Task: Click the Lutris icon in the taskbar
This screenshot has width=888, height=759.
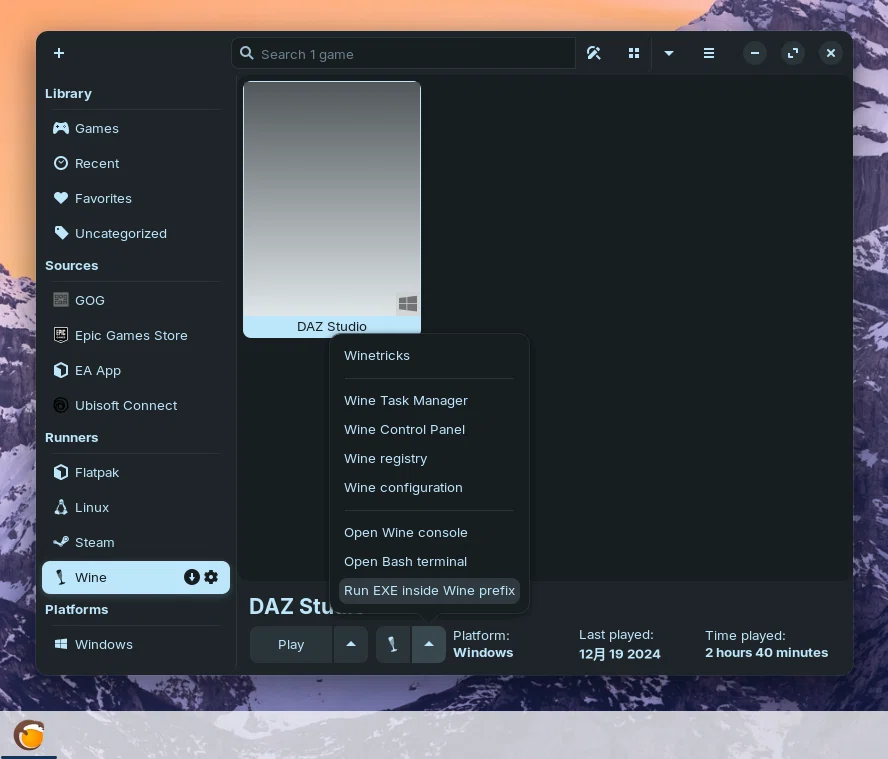Action: coord(28,735)
